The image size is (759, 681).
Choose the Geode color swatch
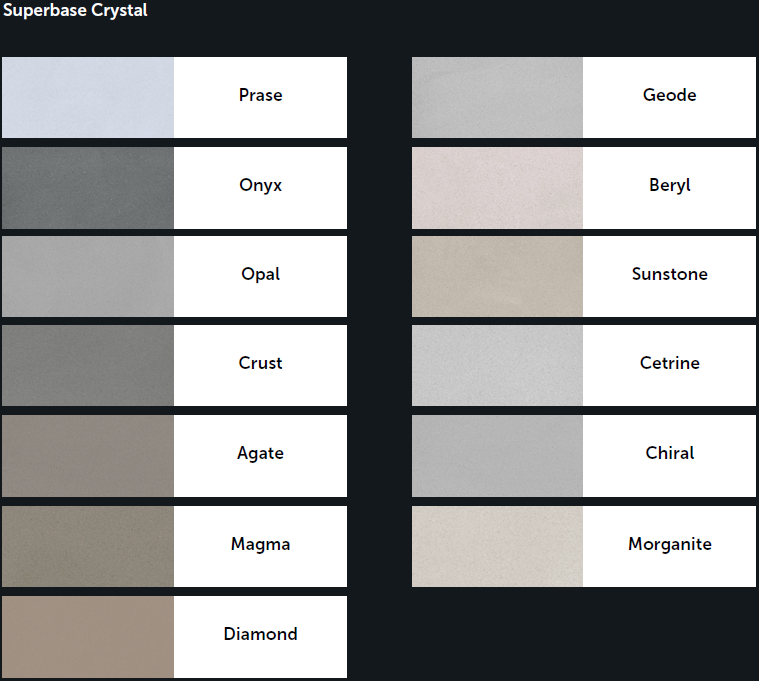pos(497,97)
